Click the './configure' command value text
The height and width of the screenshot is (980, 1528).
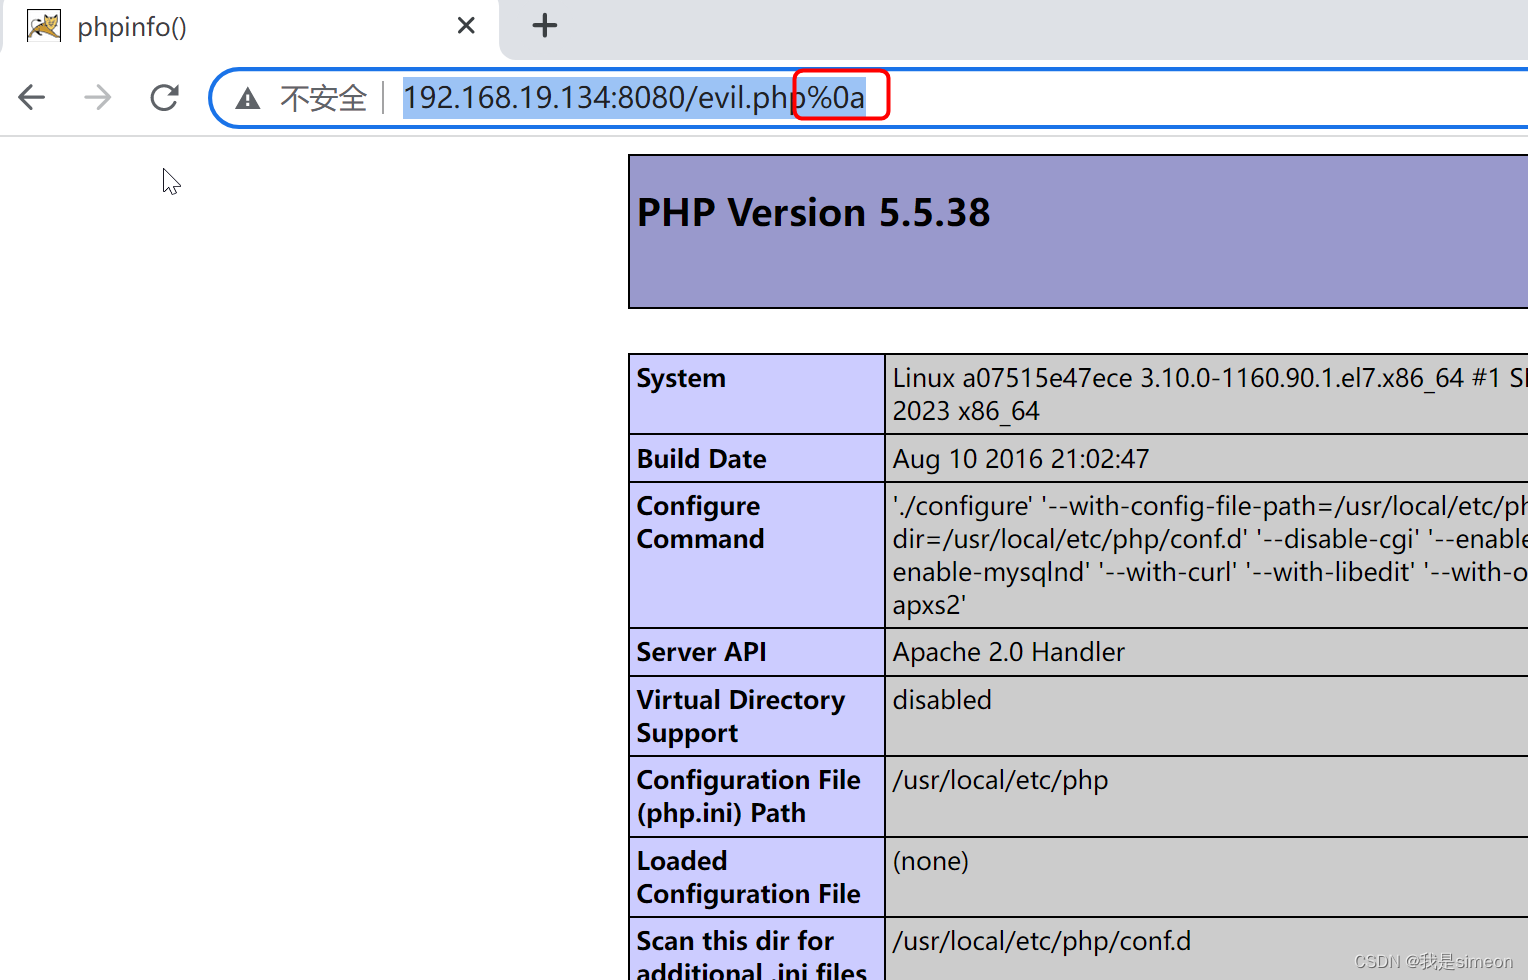click(x=1210, y=555)
